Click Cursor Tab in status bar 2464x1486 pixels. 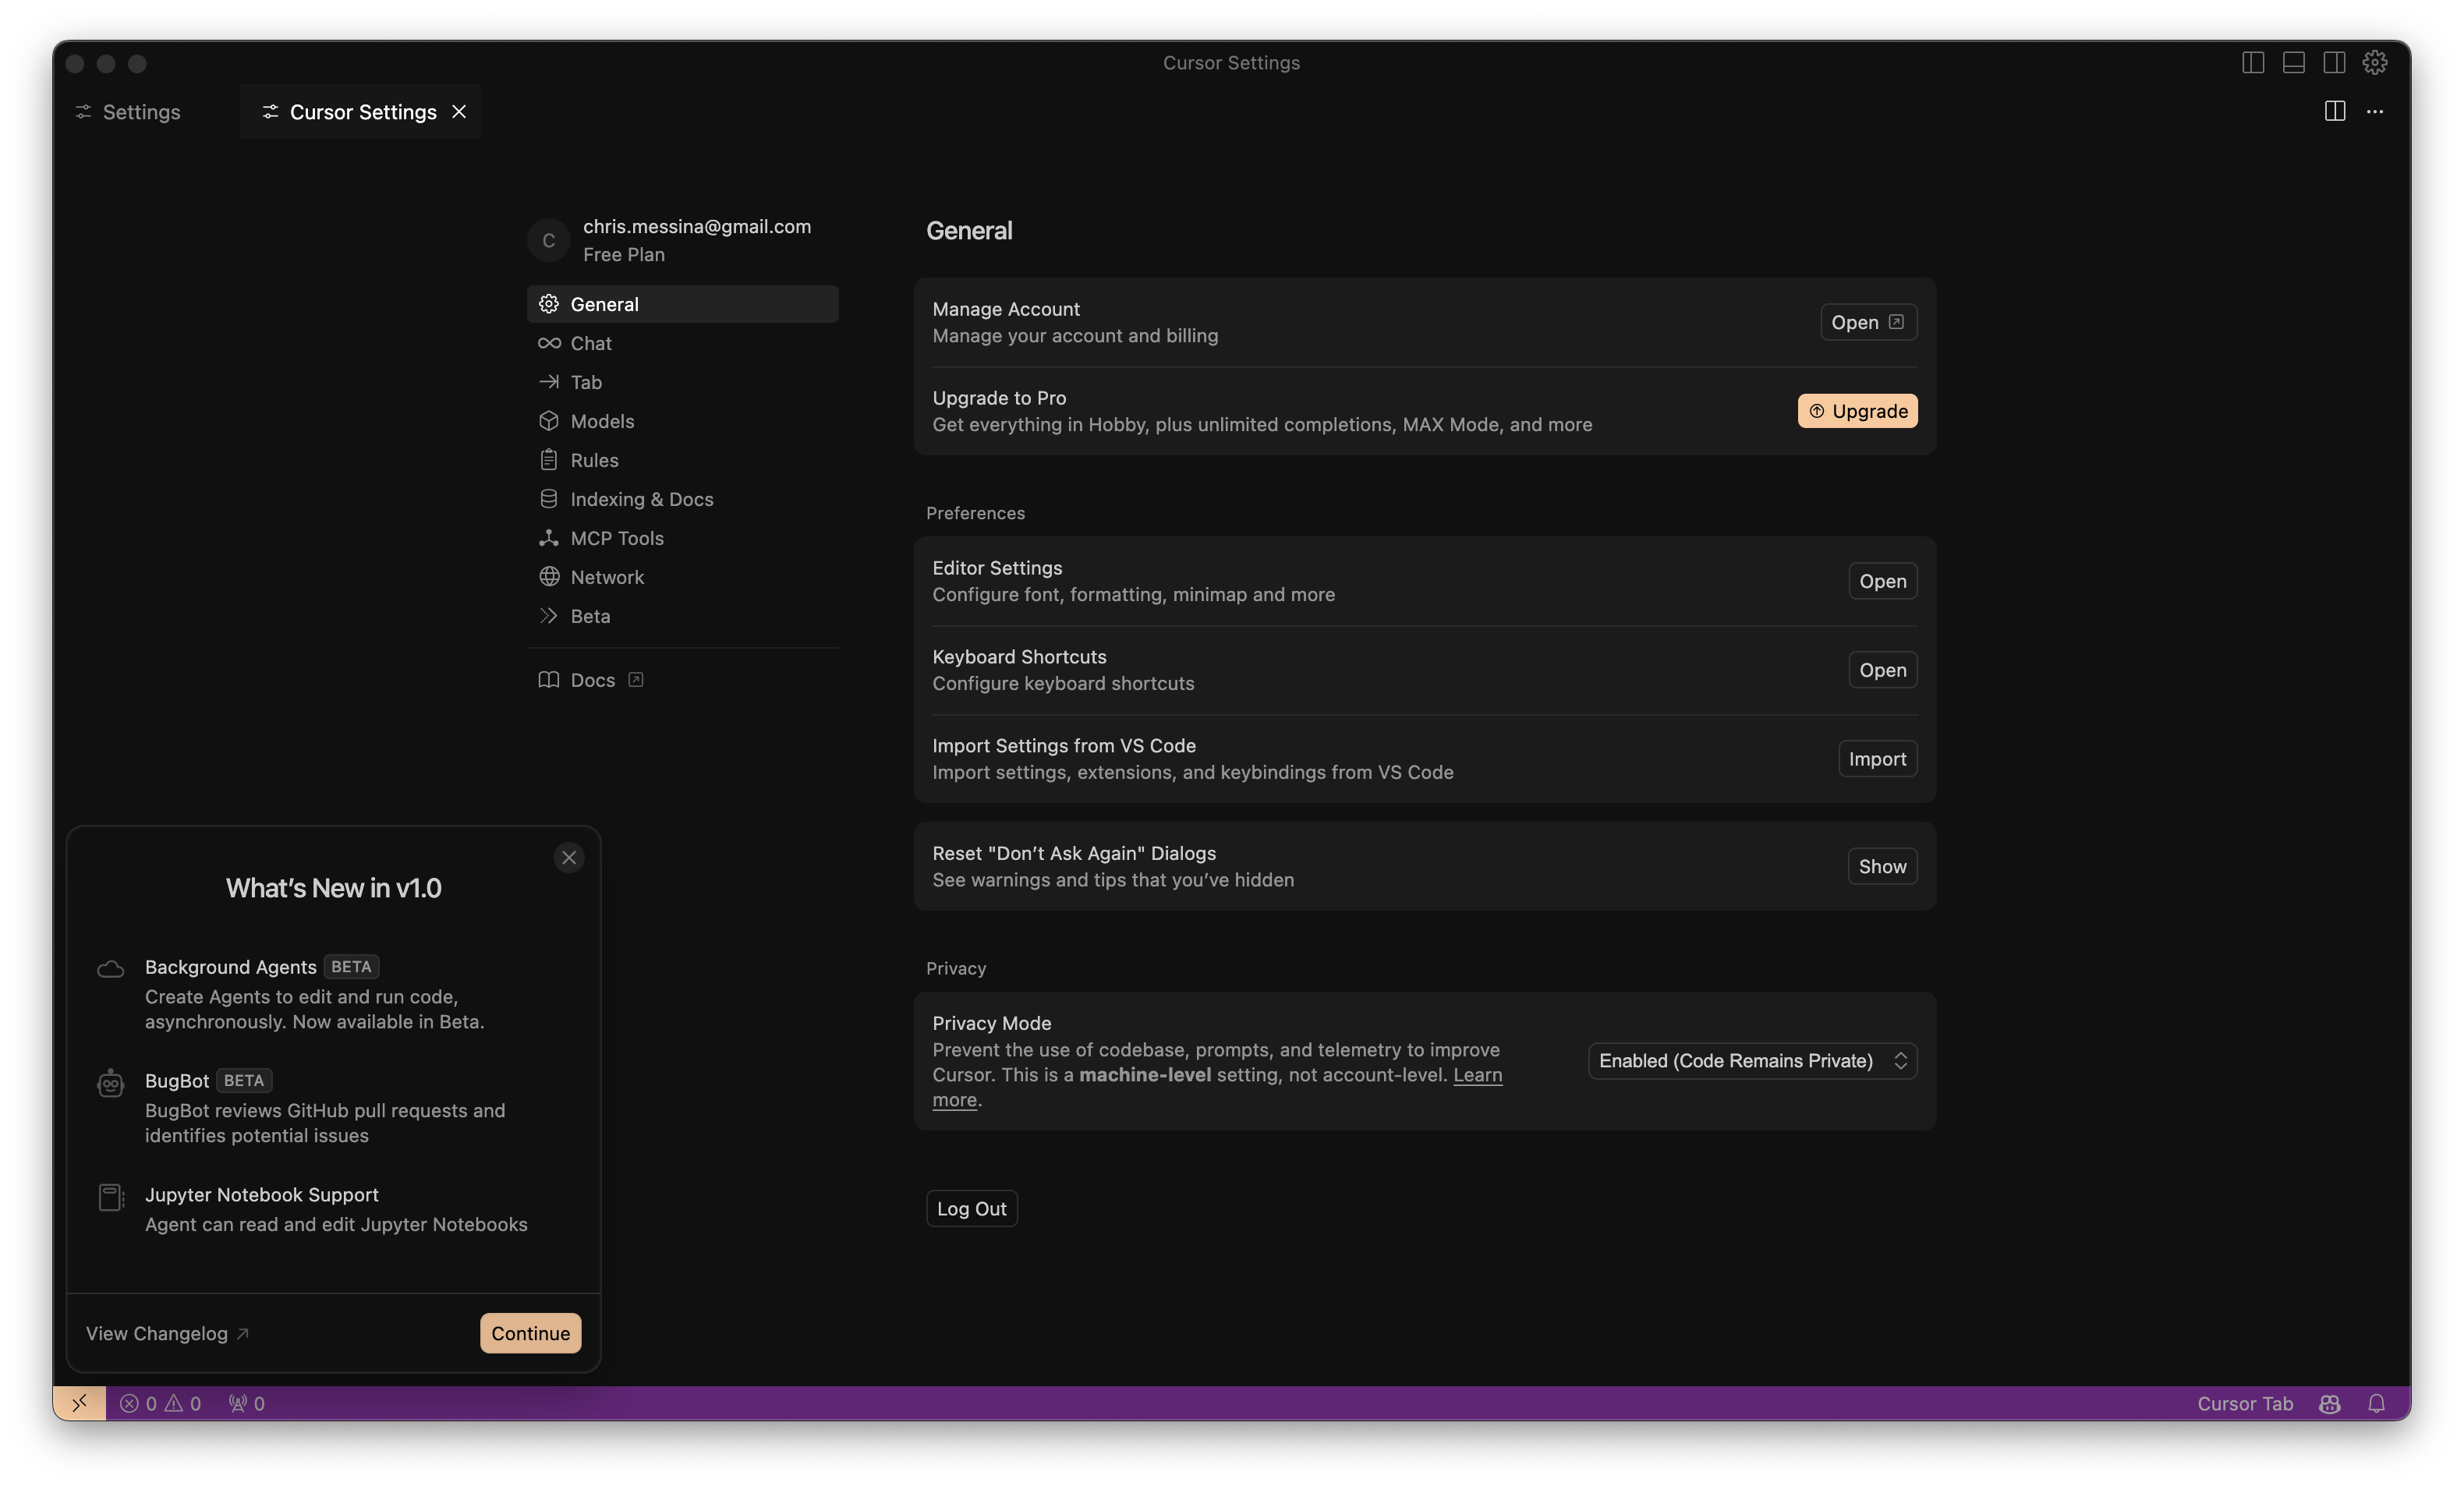tap(2244, 1403)
